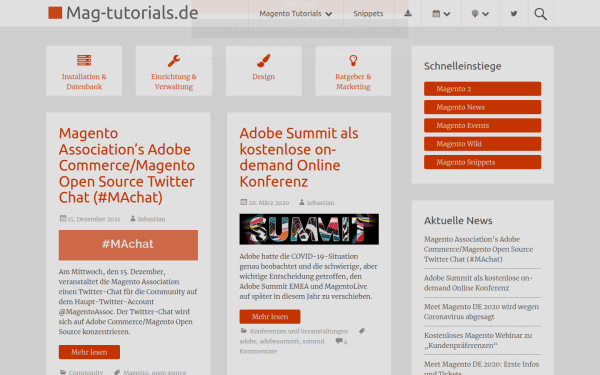
Task: Open the Adobe Summit article headline
Action: (x=299, y=157)
